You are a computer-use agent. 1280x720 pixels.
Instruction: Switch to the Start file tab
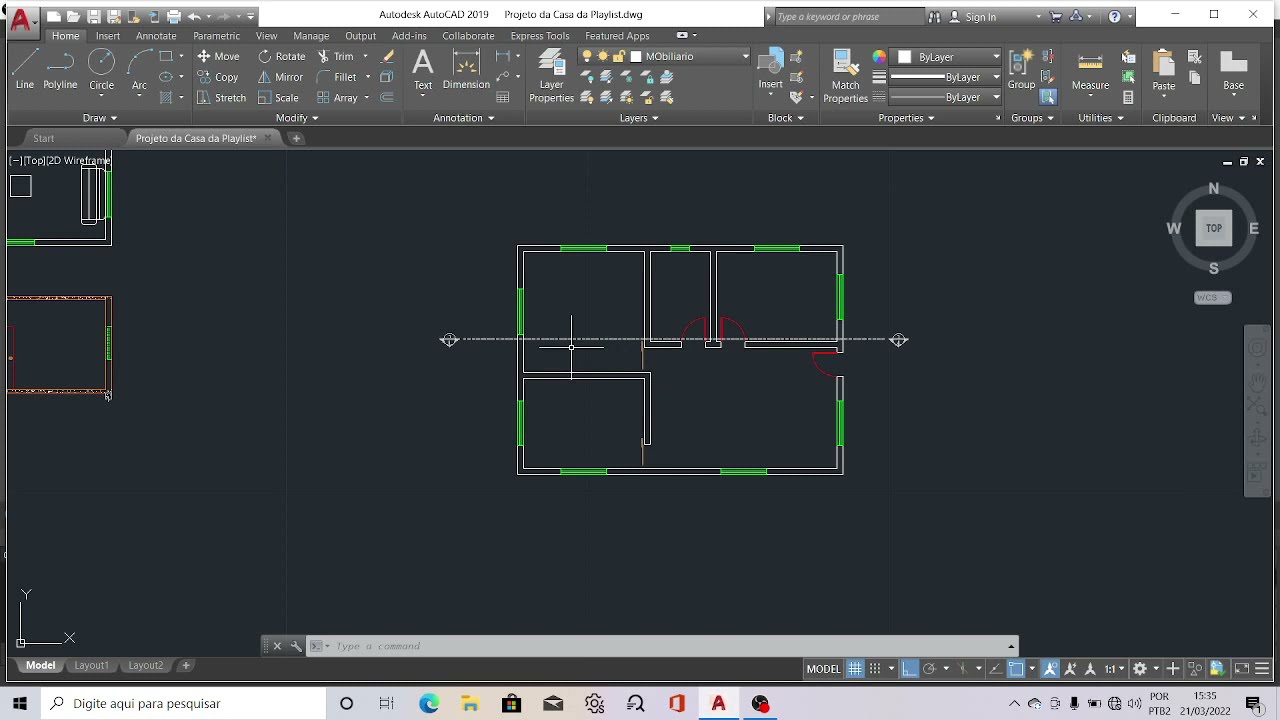pos(43,138)
